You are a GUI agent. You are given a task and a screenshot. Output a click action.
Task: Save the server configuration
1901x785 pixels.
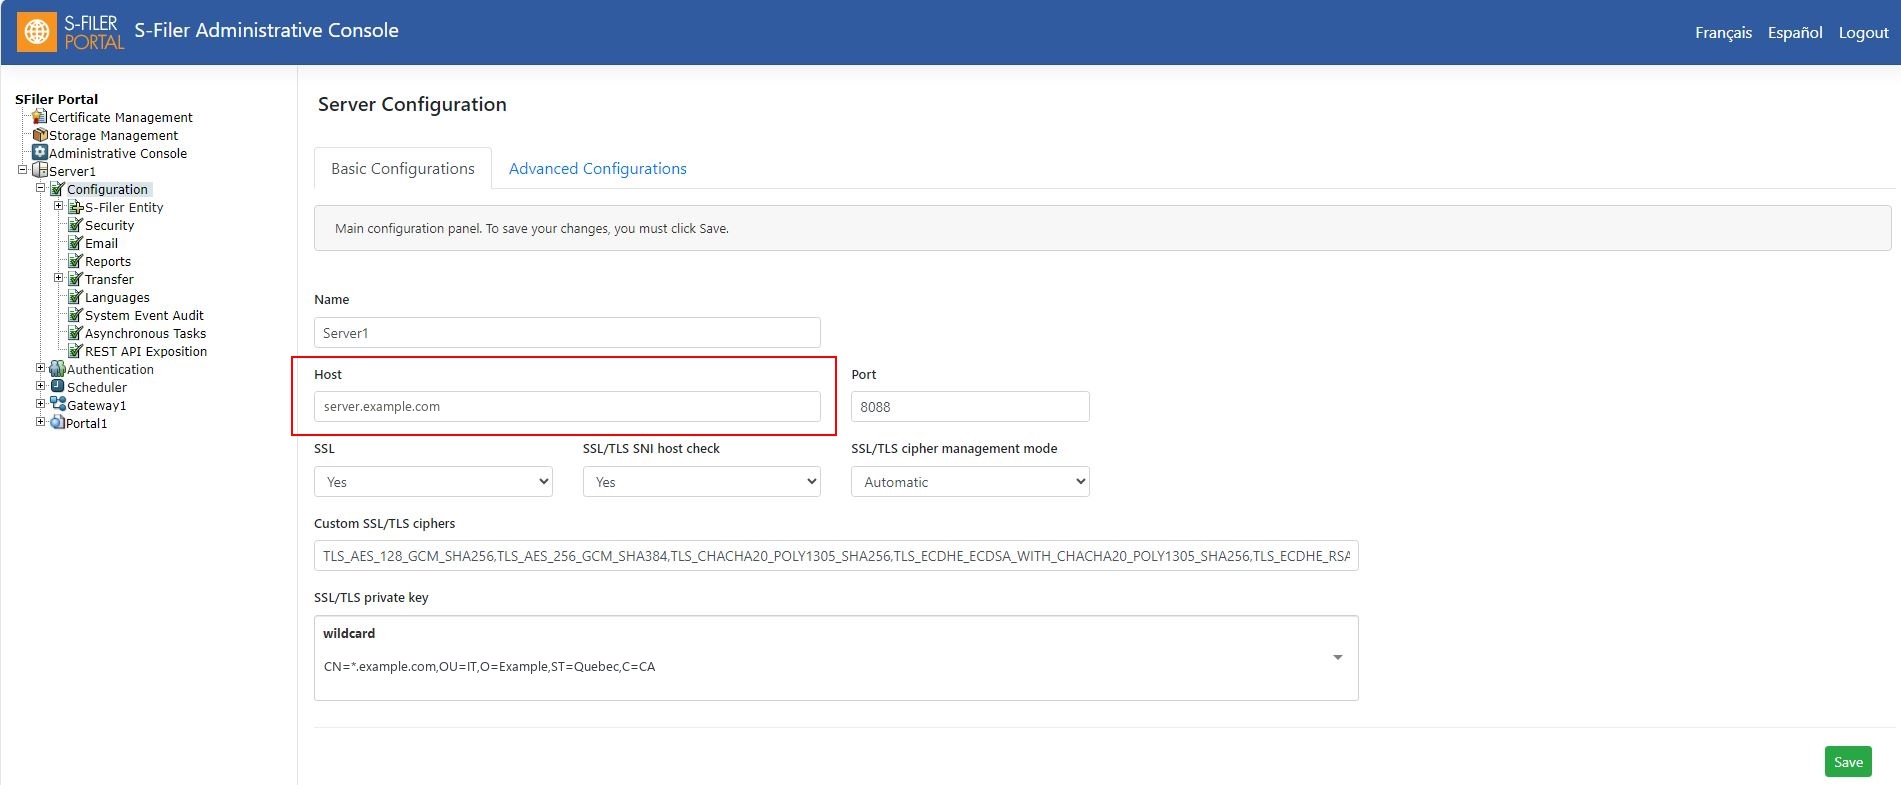(x=1848, y=762)
